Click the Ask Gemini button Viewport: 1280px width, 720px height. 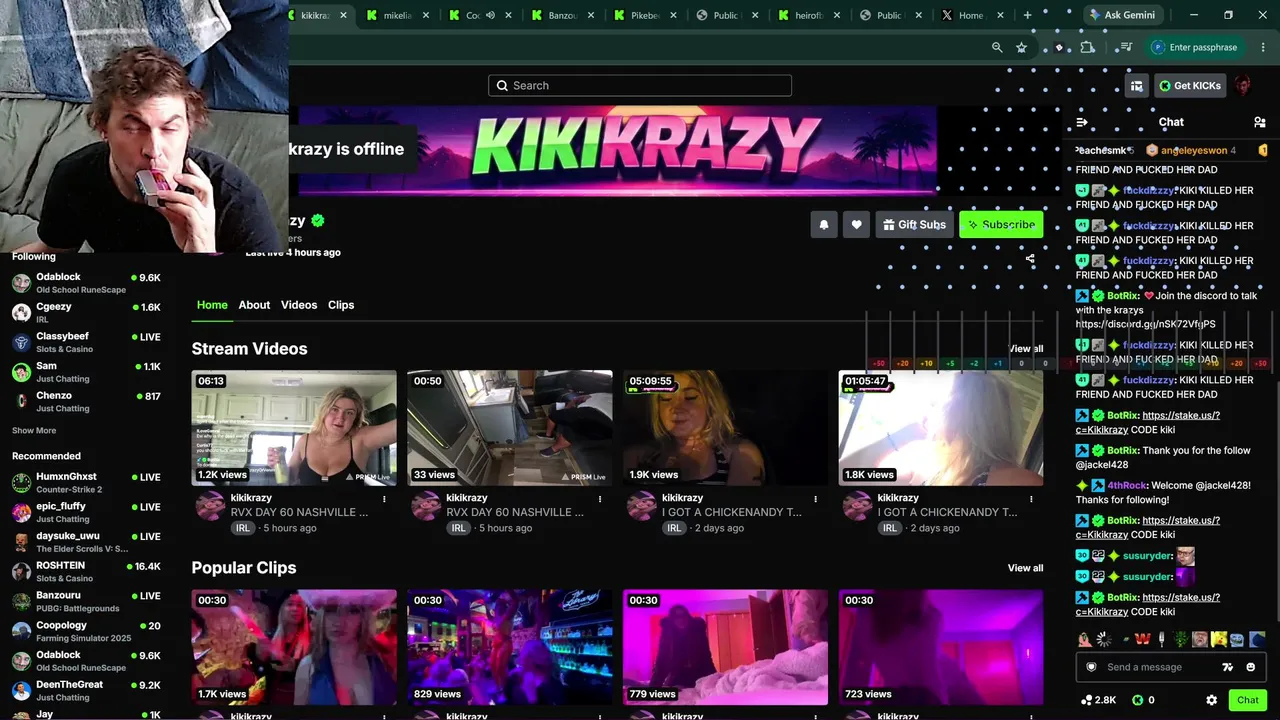point(1122,15)
